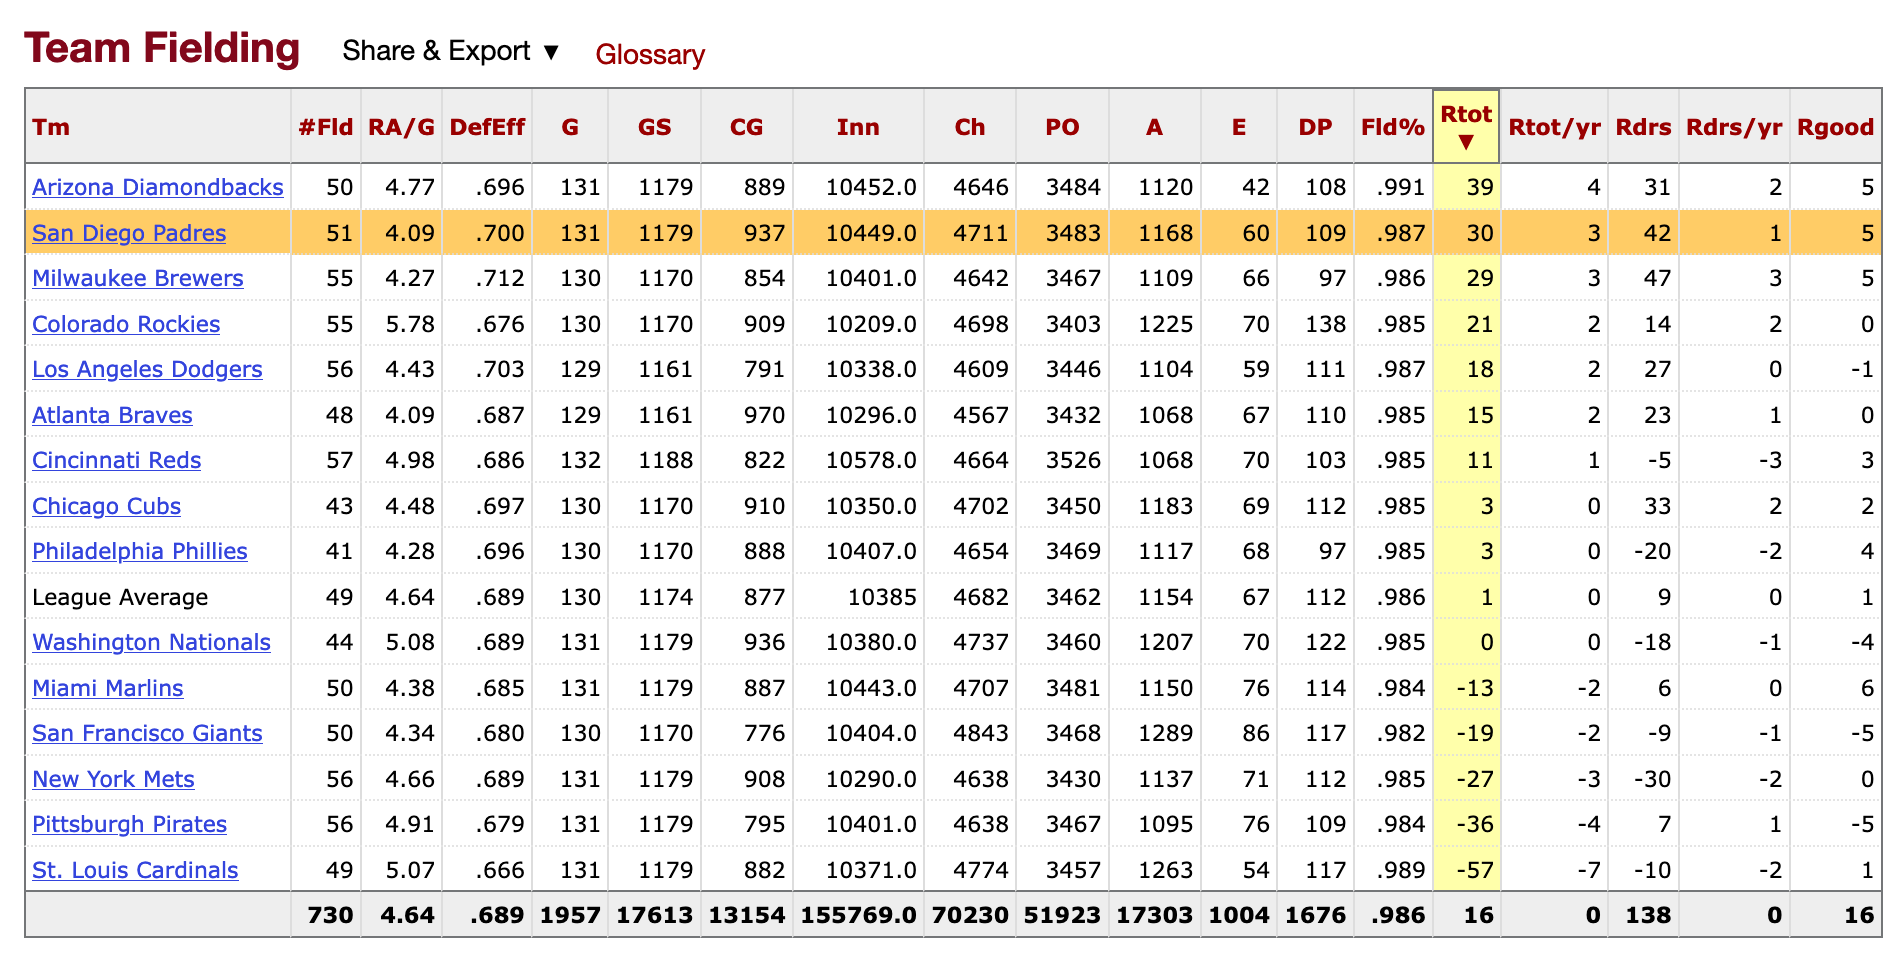The width and height of the screenshot is (1898, 954).
Task: Open Atlanta Braves team link
Action: tap(112, 415)
